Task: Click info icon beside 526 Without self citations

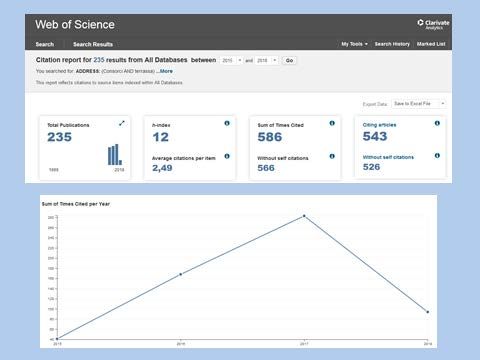Action: [437, 156]
